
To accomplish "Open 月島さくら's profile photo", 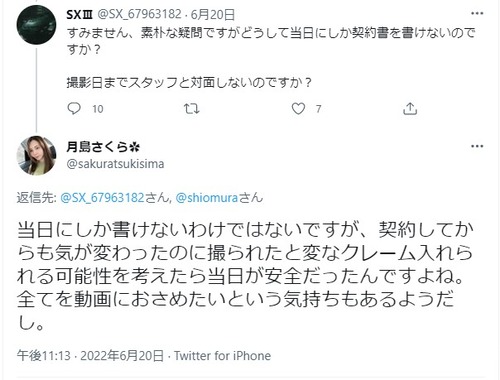I will click(36, 155).
